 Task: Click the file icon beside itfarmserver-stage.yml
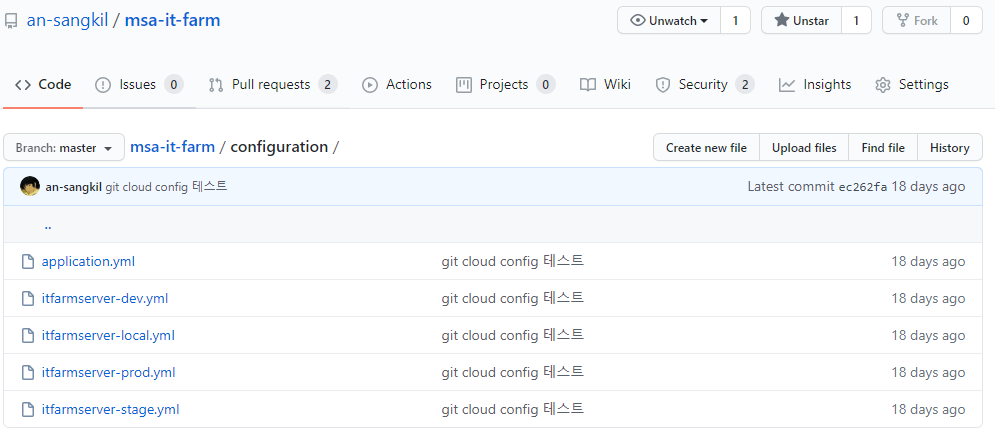tap(27, 410)
